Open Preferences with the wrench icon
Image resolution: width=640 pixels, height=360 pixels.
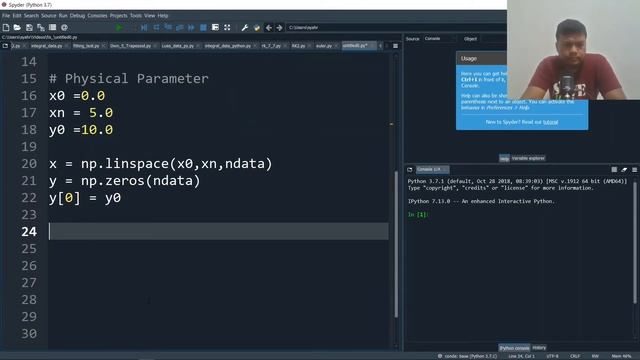click(x=244, y=28)
